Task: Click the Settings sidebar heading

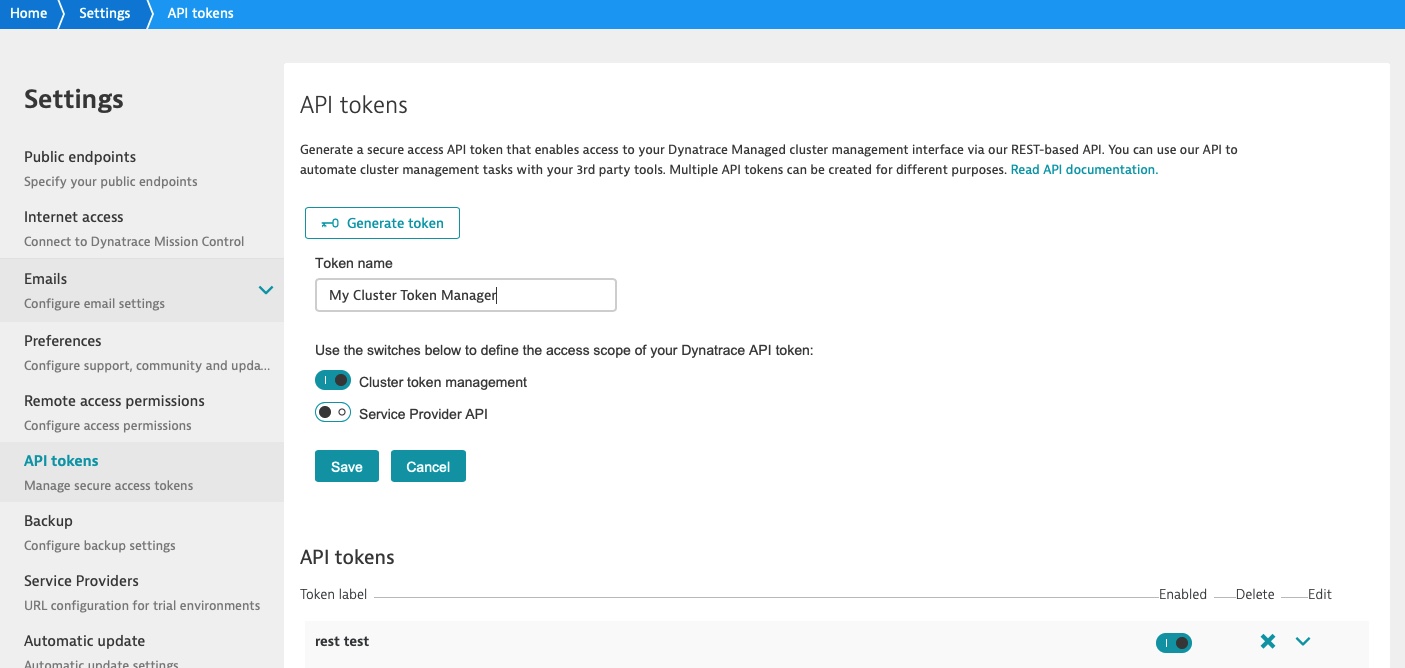Action: click(x=74, y=99)
